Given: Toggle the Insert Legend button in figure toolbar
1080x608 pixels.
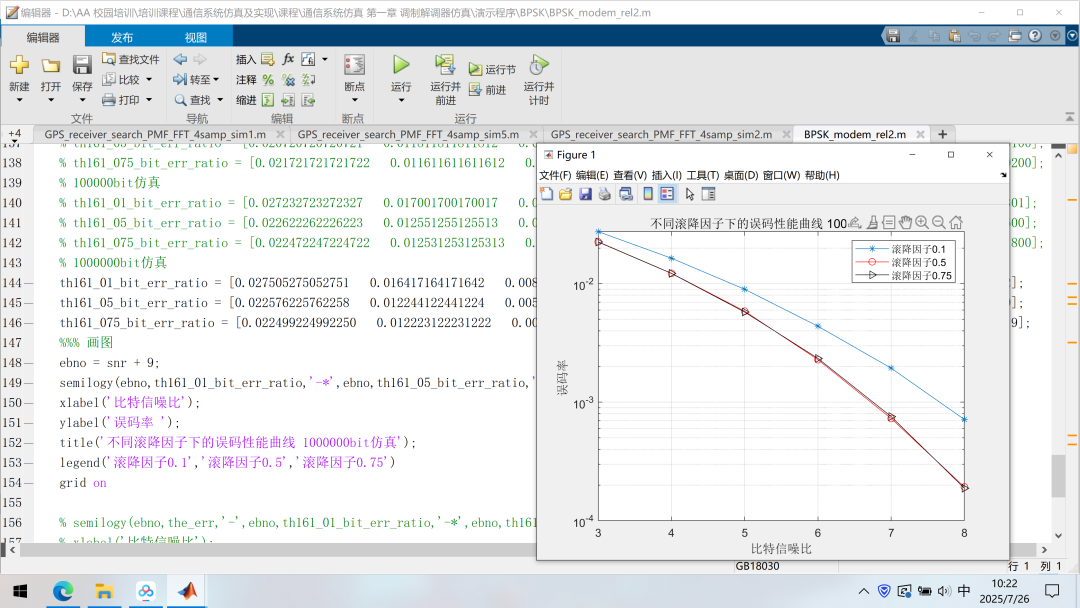Looking at the screenshot, I should coord(667,194).
